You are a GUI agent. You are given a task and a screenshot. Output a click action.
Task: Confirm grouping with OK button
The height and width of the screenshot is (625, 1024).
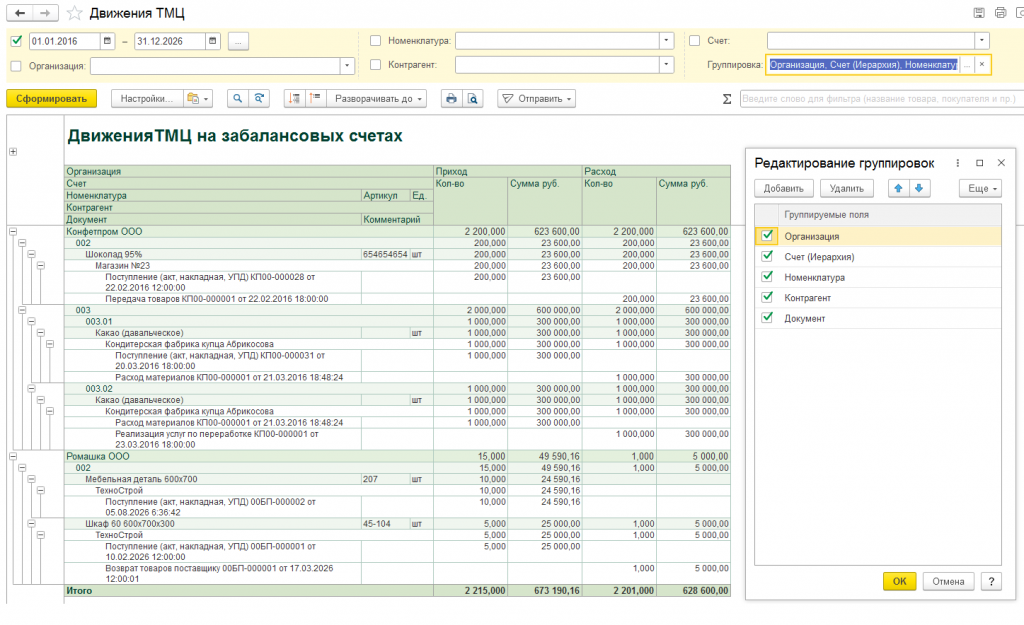tap(899, 581)
